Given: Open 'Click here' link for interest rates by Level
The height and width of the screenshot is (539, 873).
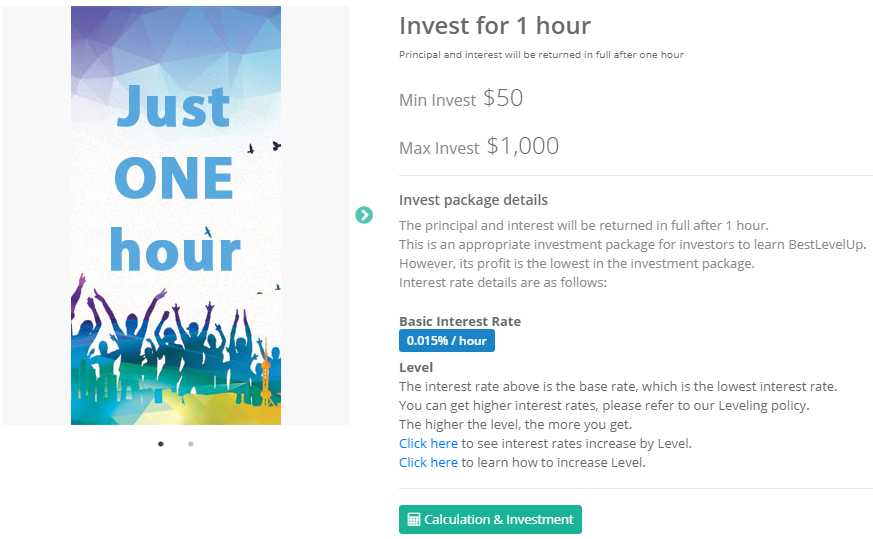Looking at the screenshot, I should coord(428,443).
